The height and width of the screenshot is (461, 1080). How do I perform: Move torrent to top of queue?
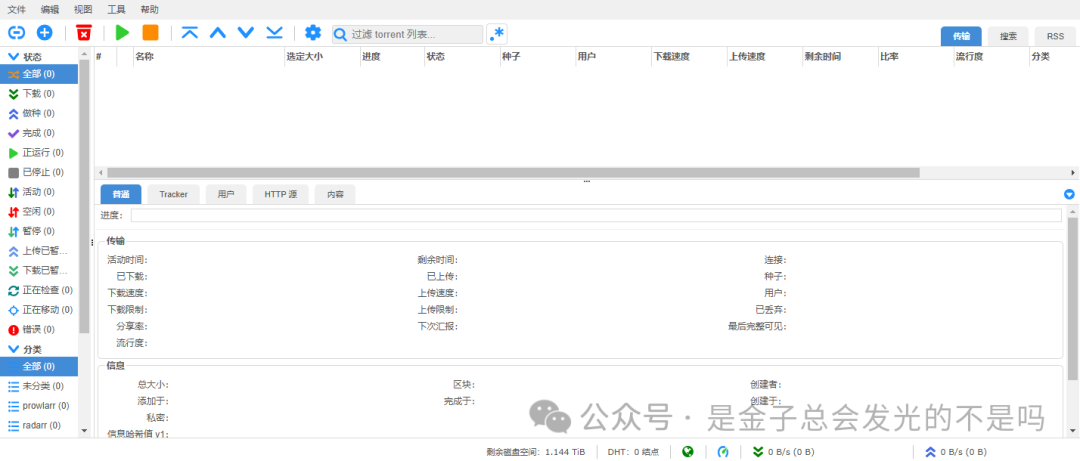(x=190, y=33)
